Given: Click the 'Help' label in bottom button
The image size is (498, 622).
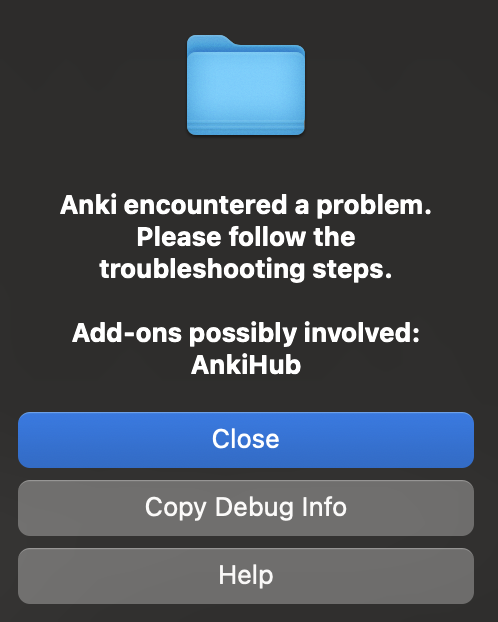Looking at the screenshot, I should point(246,575).
